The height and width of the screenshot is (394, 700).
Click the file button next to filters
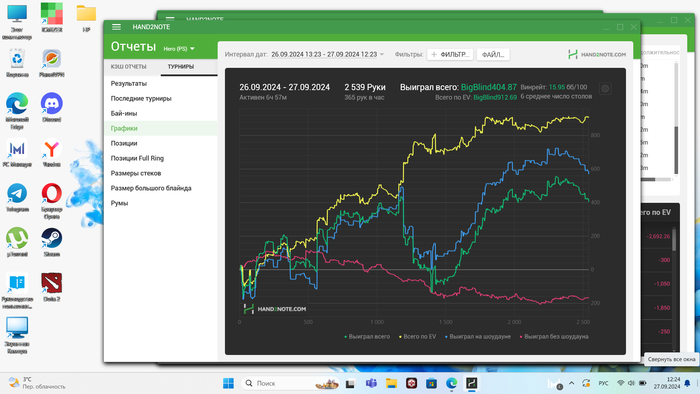pyautogui.click(x=493, y=54)
